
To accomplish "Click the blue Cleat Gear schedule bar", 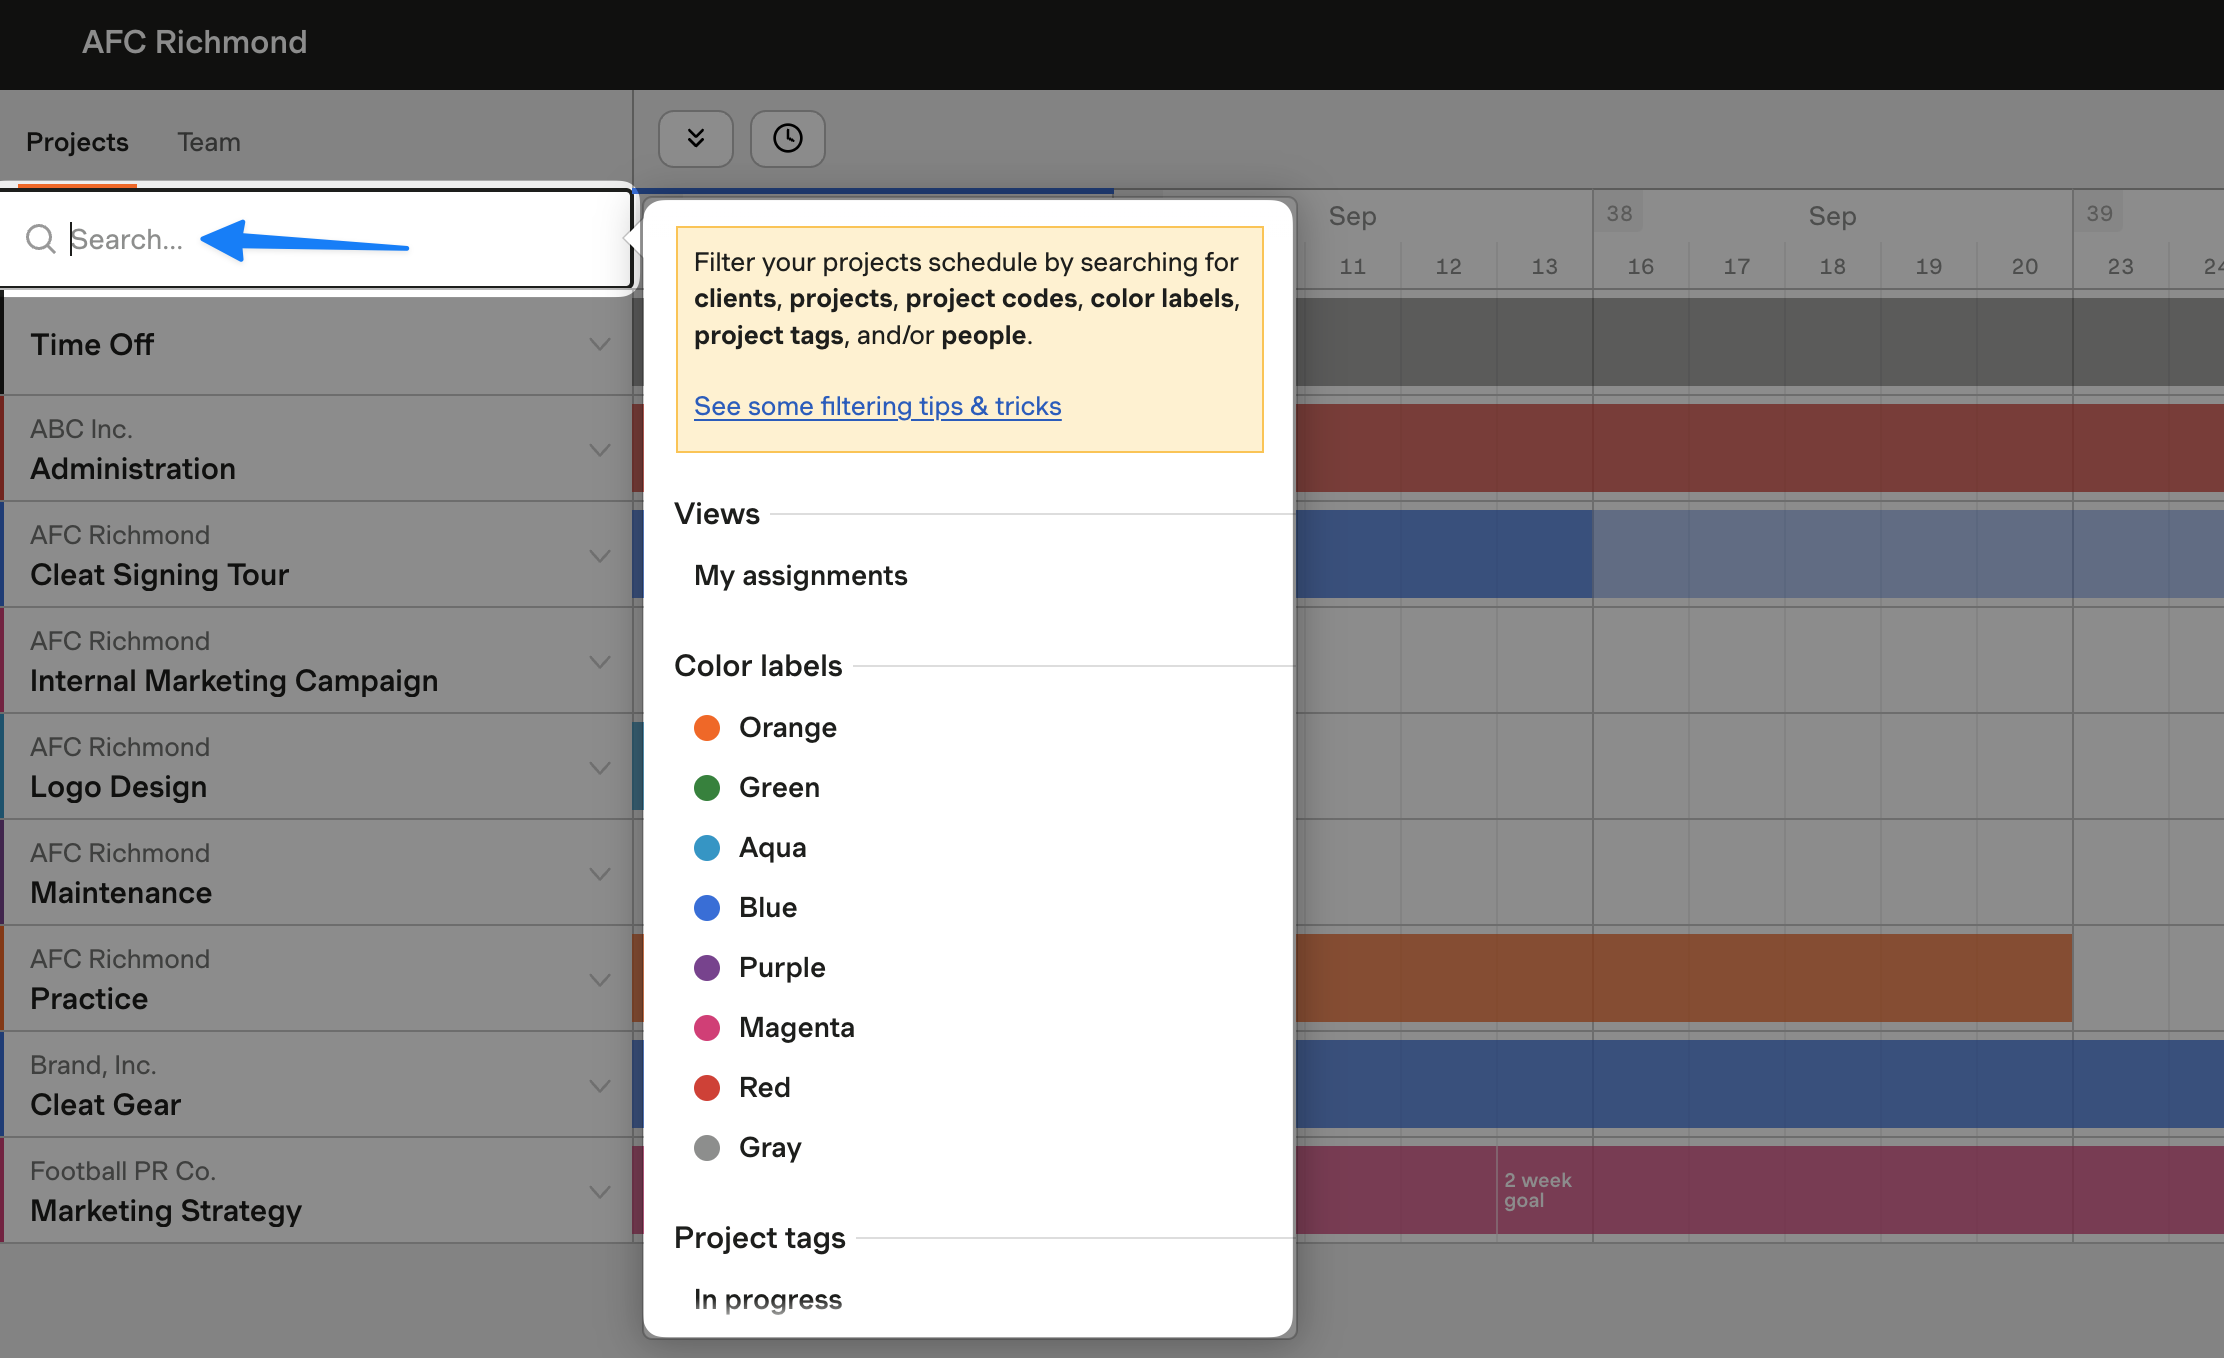I will pyautogui.click(x=1760, y=1084).
